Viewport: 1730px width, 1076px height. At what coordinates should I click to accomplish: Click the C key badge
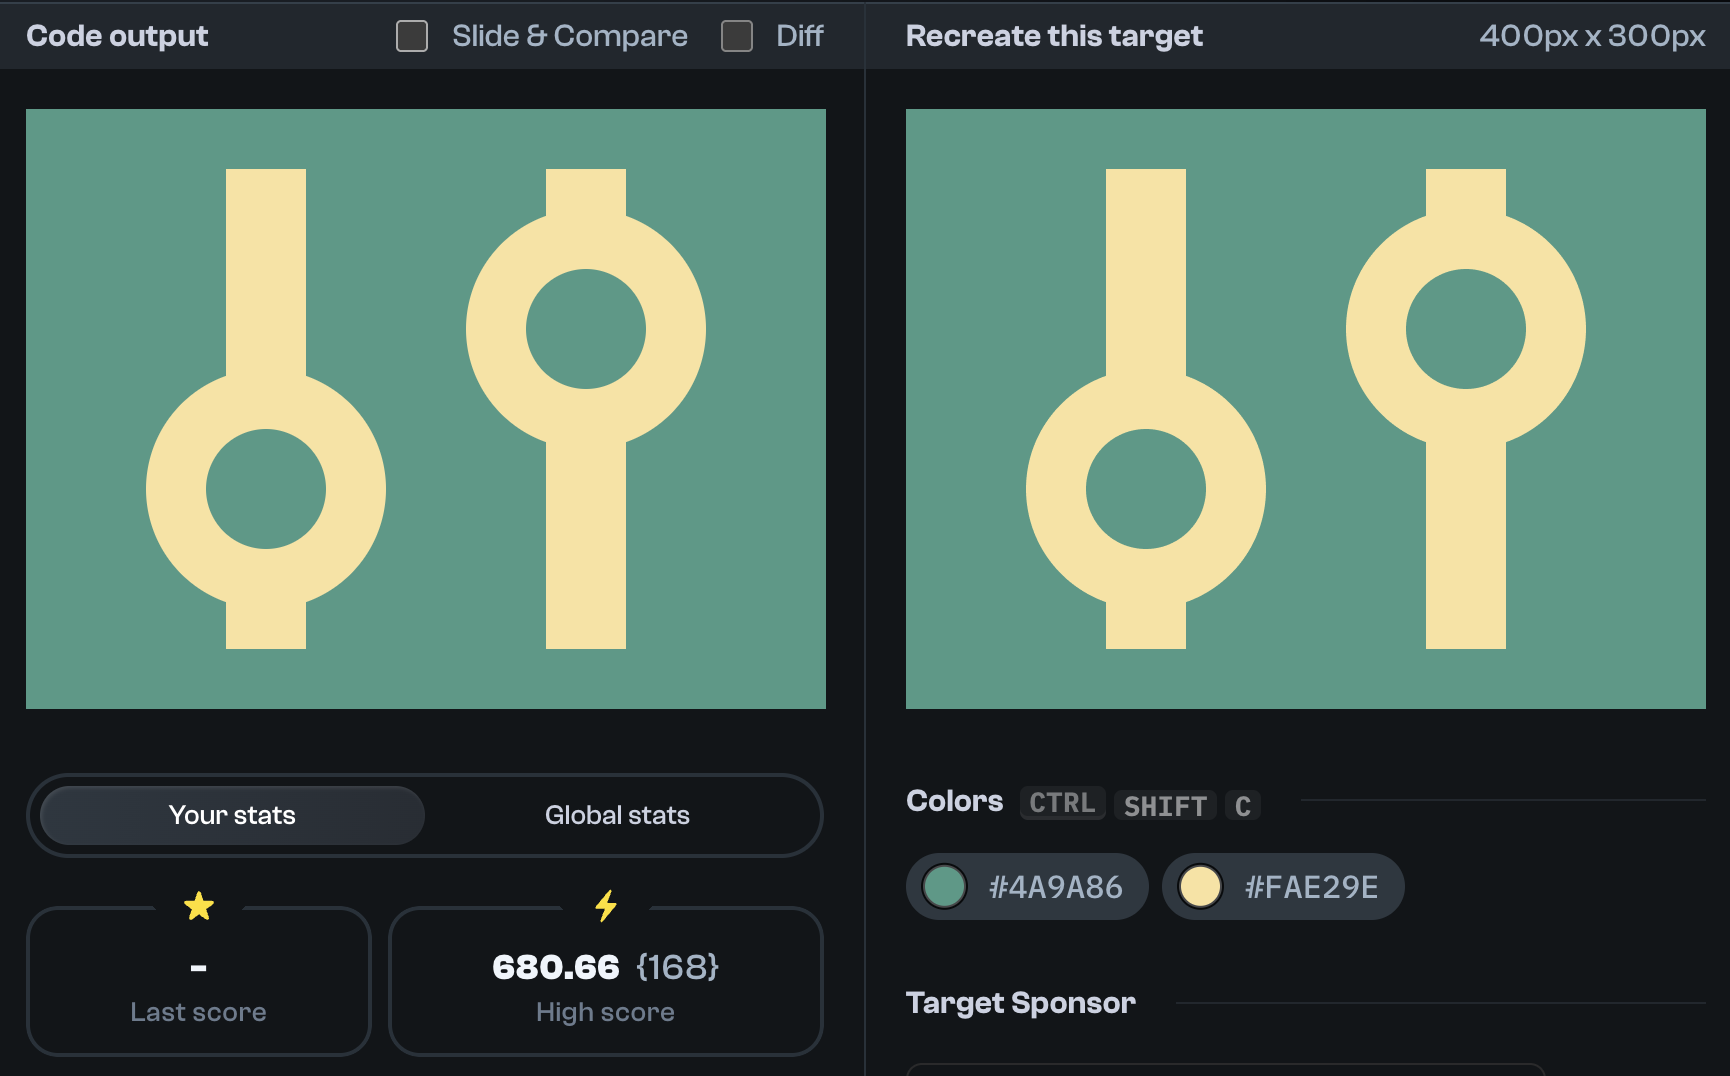(1243, 806)
